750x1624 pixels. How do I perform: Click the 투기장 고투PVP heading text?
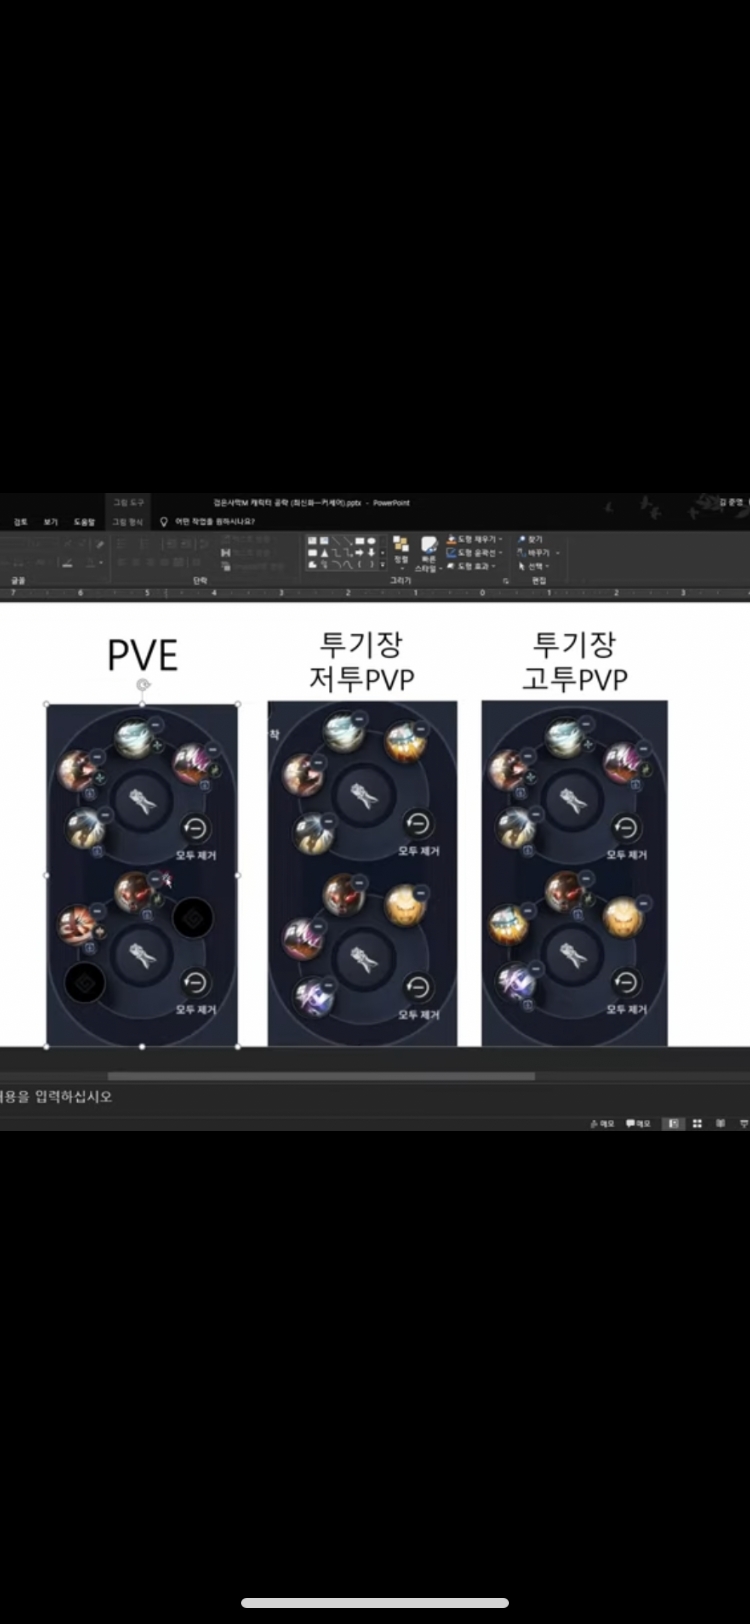point(575,661)
